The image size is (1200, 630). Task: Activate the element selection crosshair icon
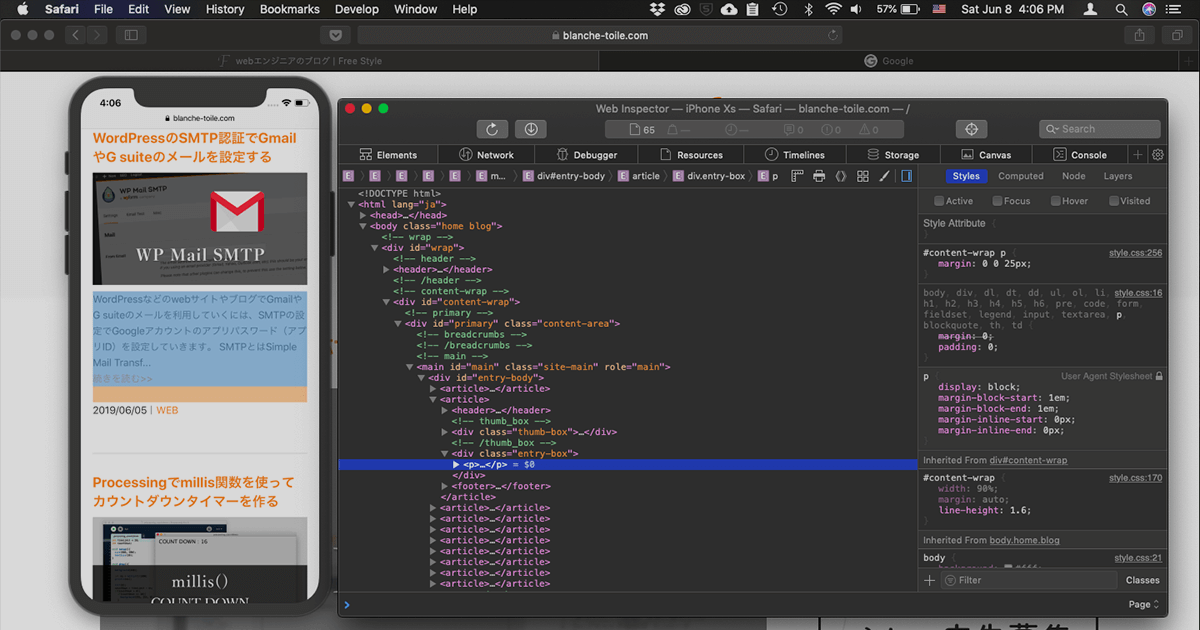click(970, 128)
